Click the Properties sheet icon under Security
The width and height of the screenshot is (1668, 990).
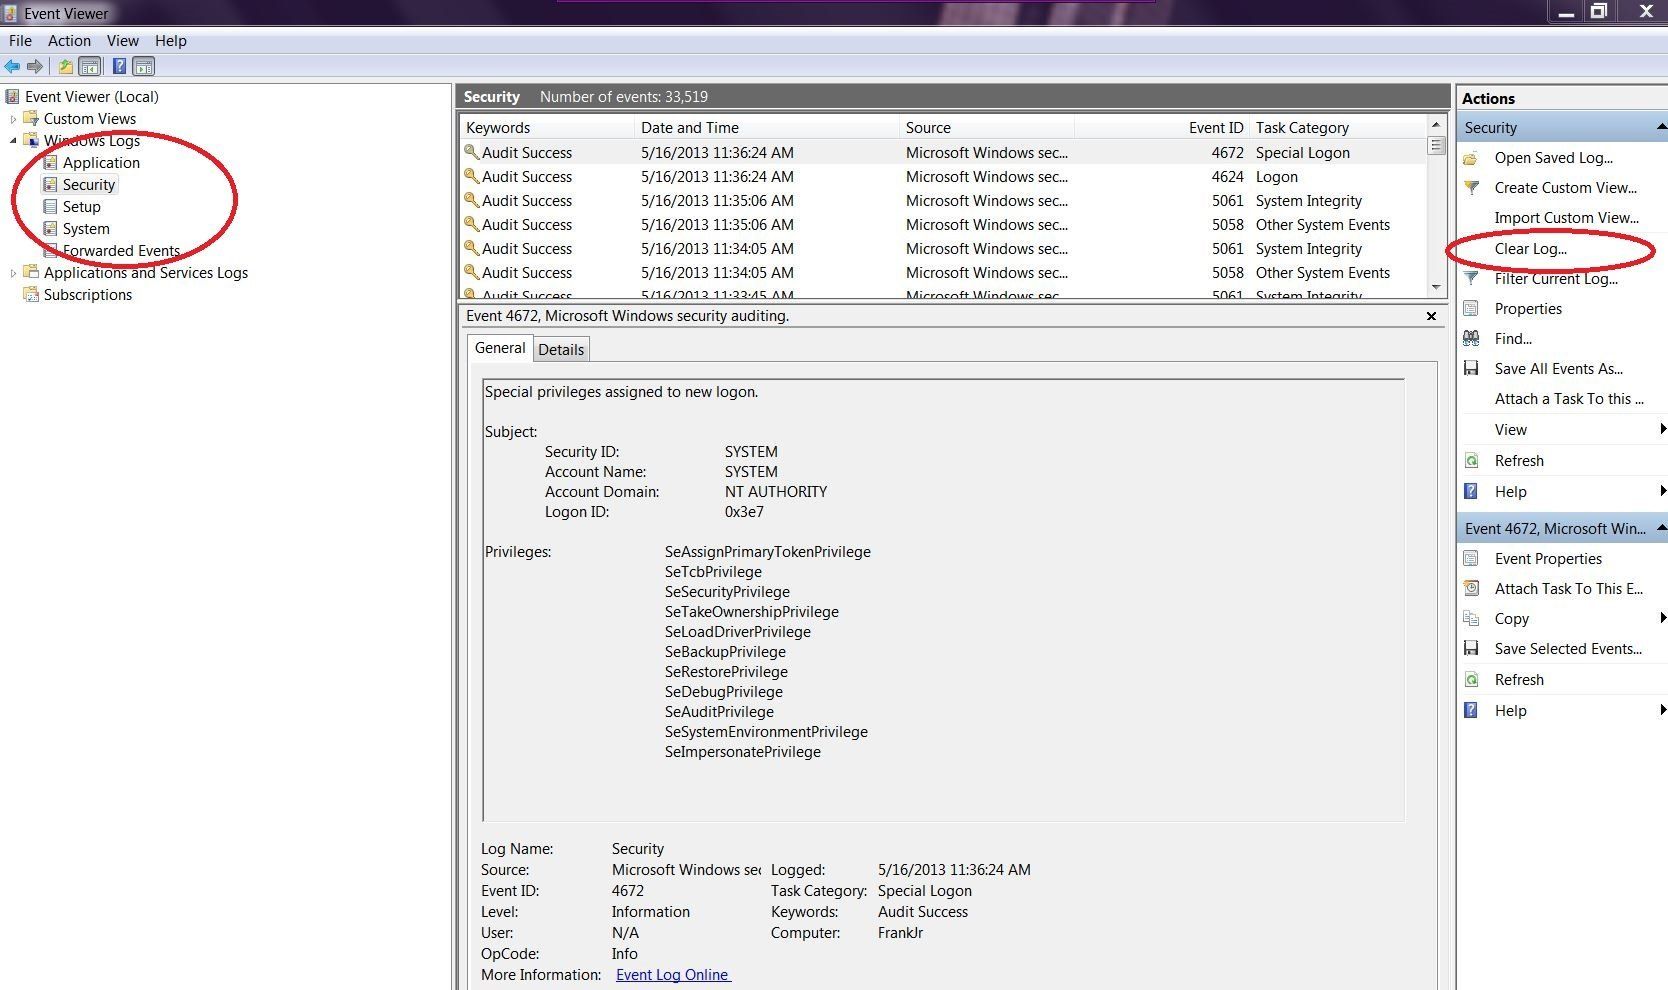1471,309
